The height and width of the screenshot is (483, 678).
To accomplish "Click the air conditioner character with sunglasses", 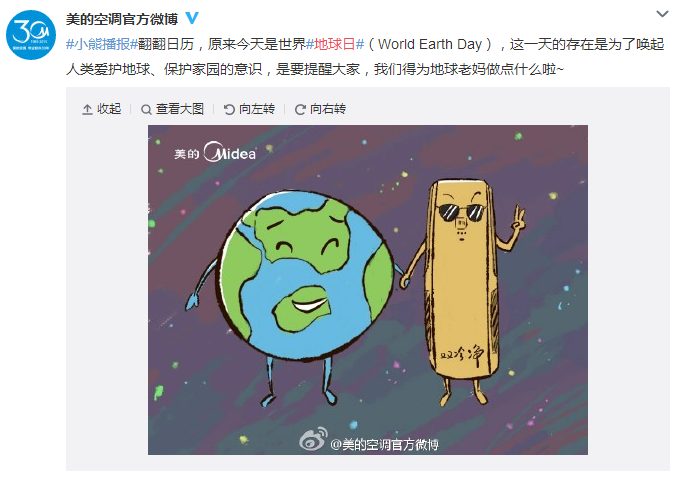I will click(463, 290).
